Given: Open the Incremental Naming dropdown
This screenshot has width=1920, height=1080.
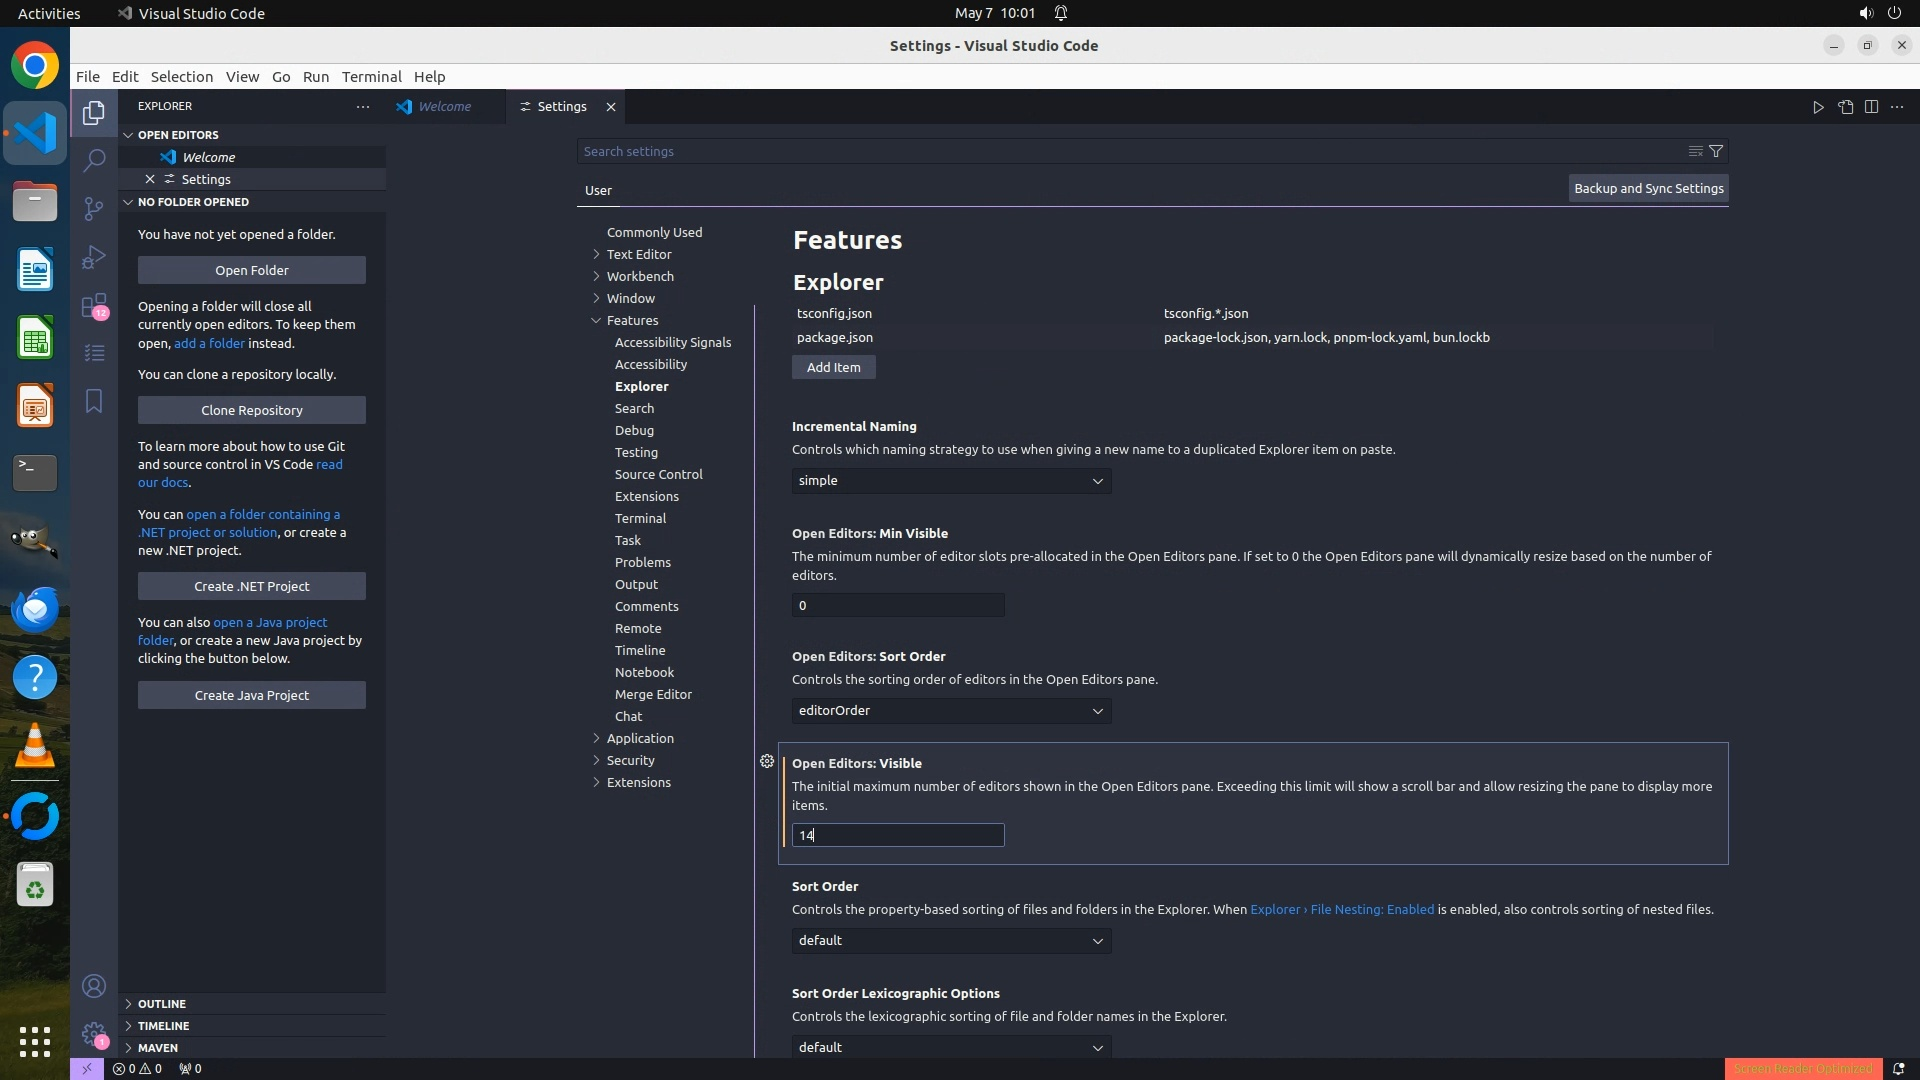Looking at the screenshot, I should point(950,481).
